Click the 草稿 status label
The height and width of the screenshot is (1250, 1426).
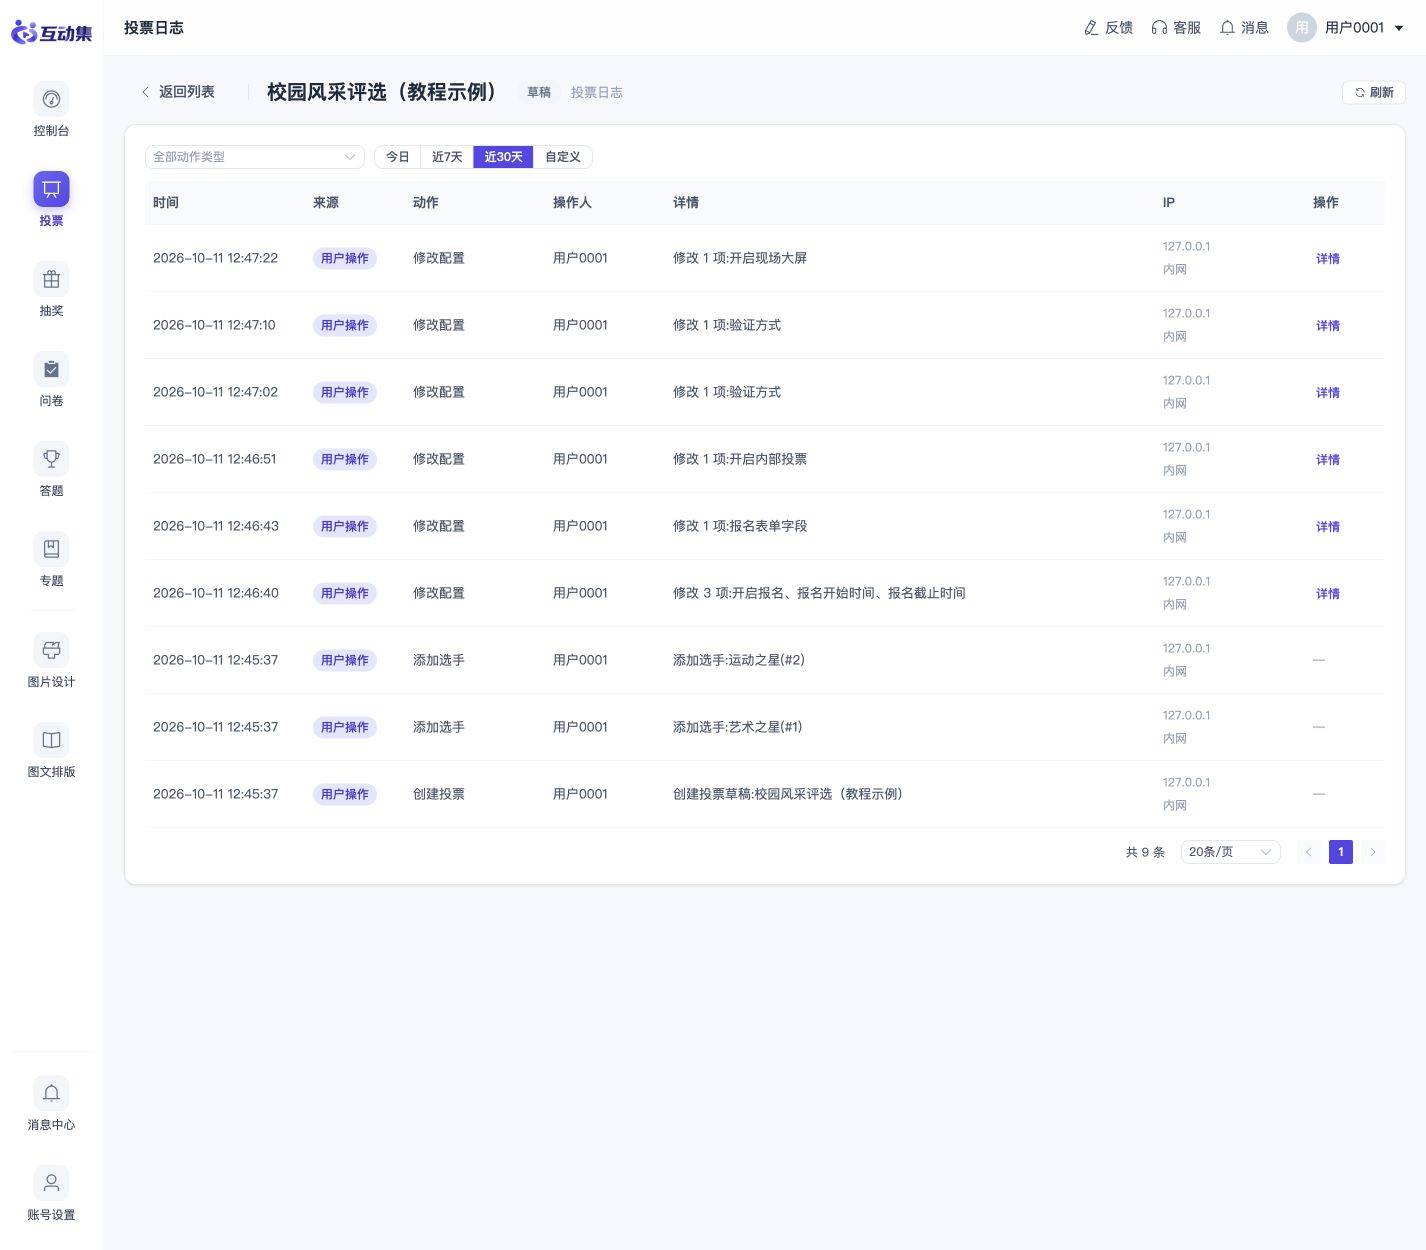coord(539,92)
